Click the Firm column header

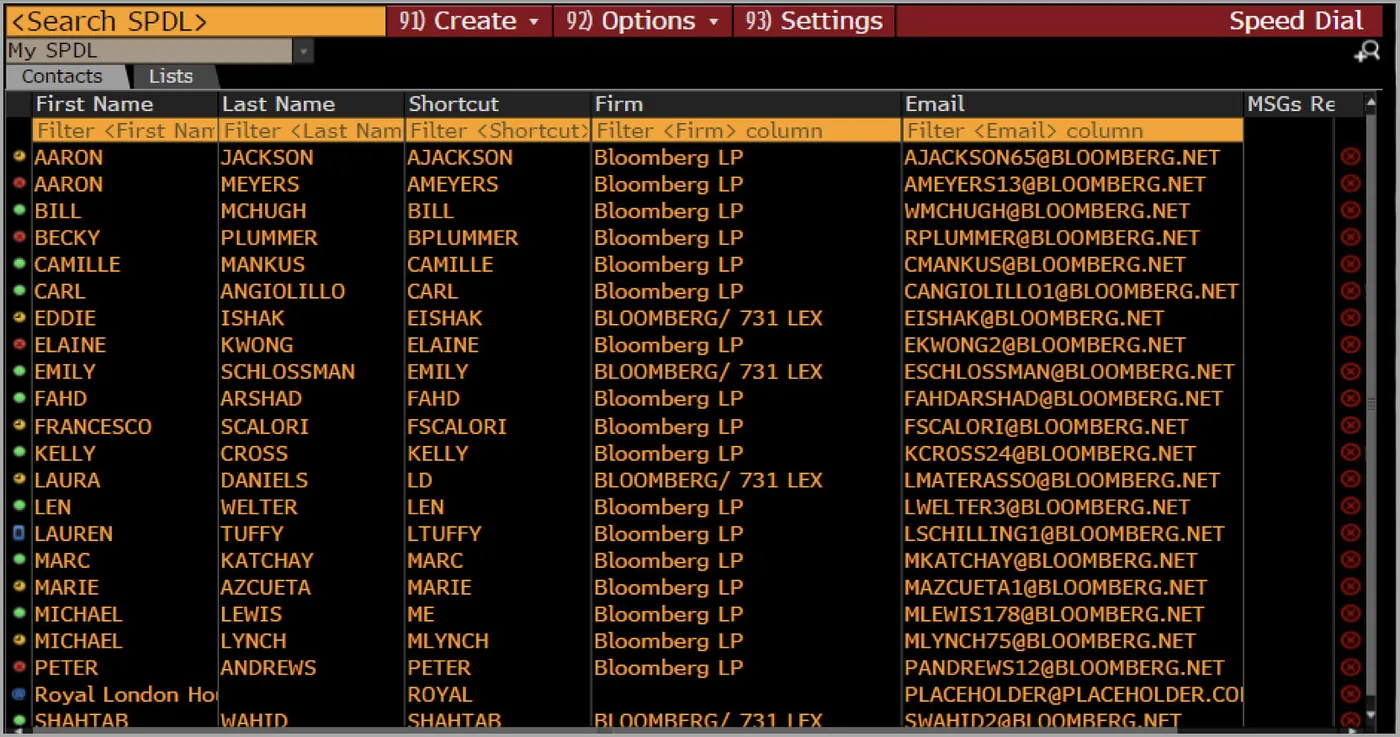[x=746, y=104]
